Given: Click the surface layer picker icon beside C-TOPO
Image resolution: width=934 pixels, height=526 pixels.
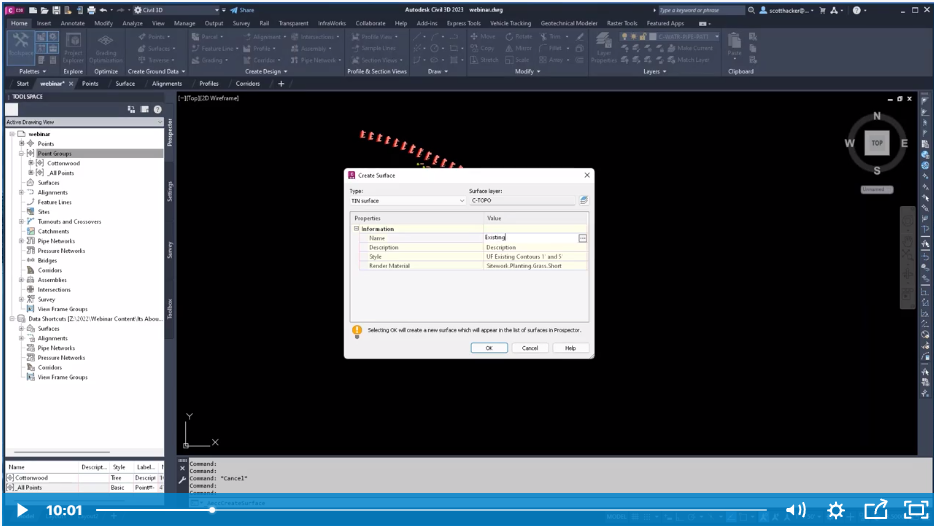Looking at the screenshot, I should [x=584, y=200].
